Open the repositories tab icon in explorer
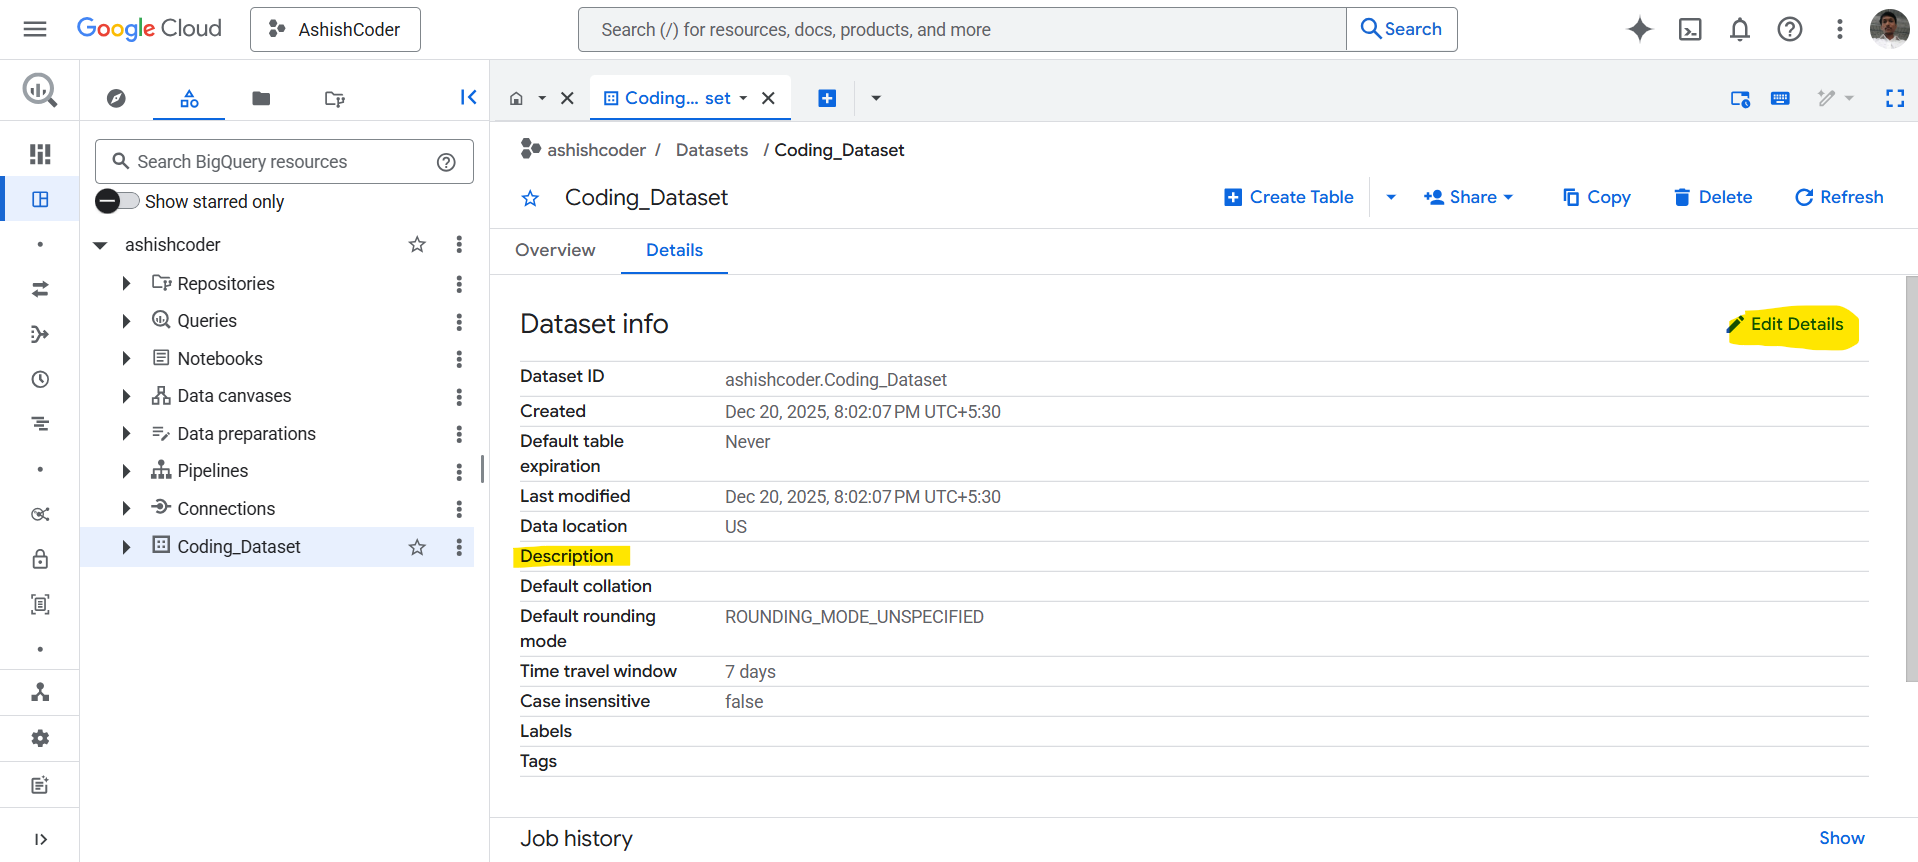This screenshot has width=1918, height=862. [335, 98]
